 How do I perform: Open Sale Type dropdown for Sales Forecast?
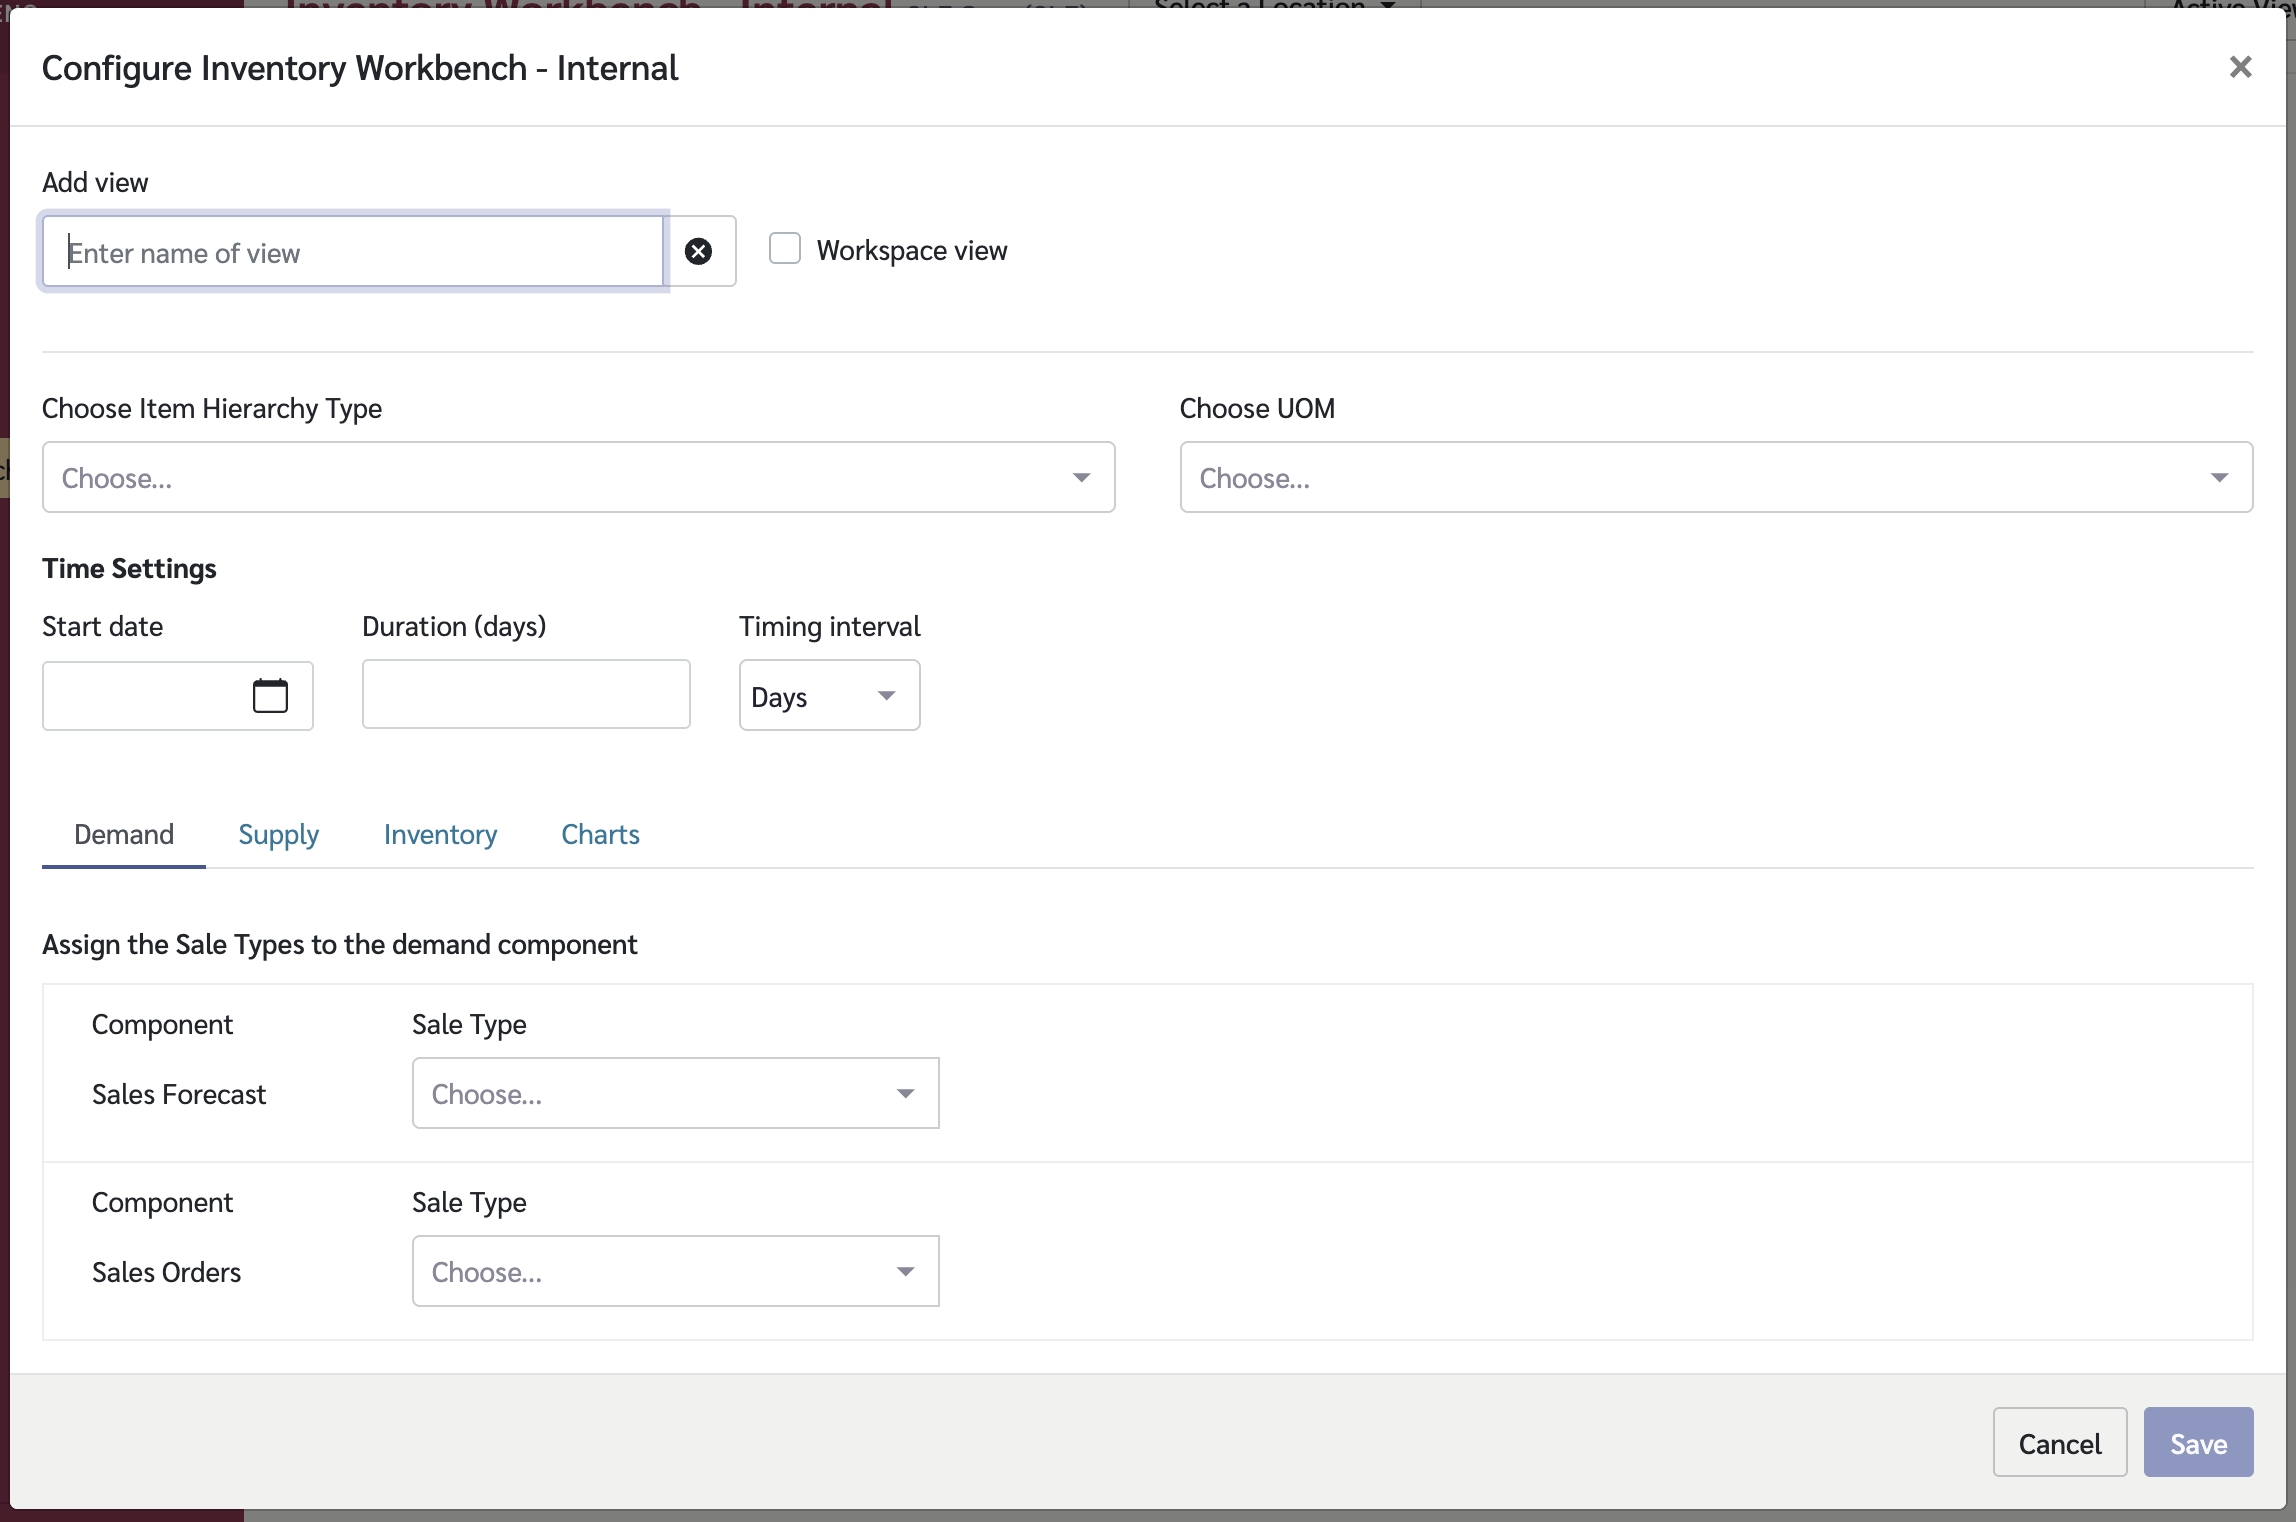pos(675,1094)
